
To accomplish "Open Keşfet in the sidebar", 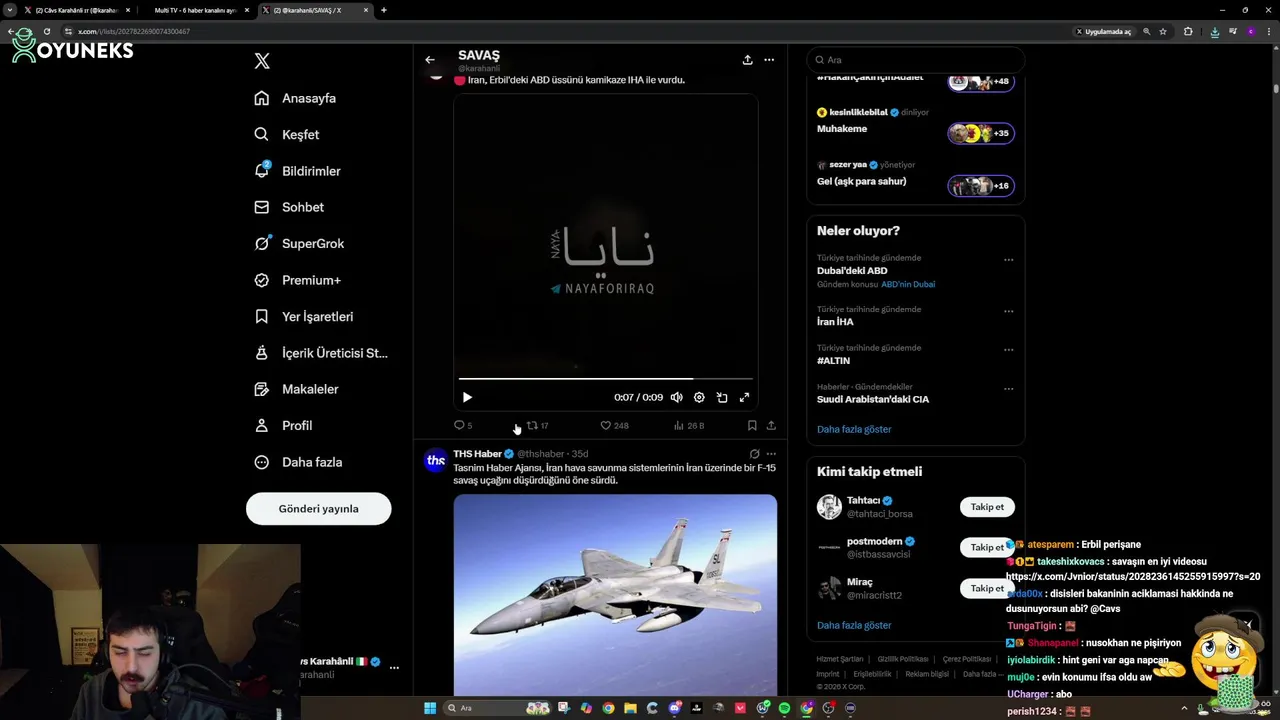I will (x=287, y=134).
